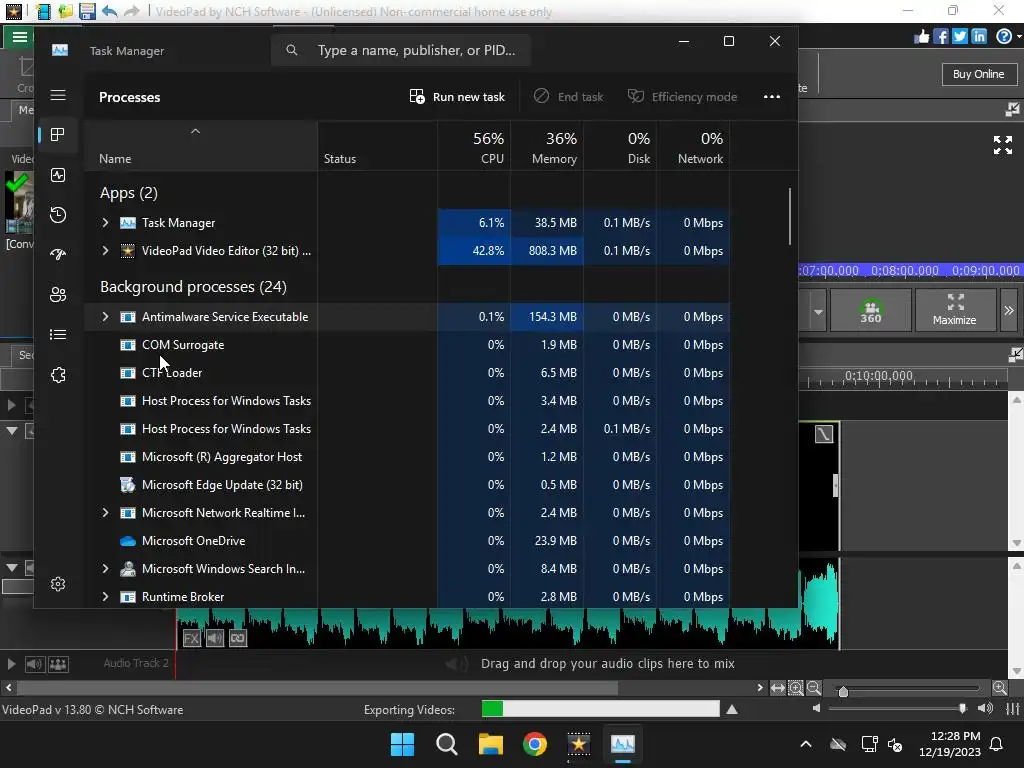1024x768 pixels.
Task: Open the VideoPad help question mark icon
Action: coord(1004,37)
